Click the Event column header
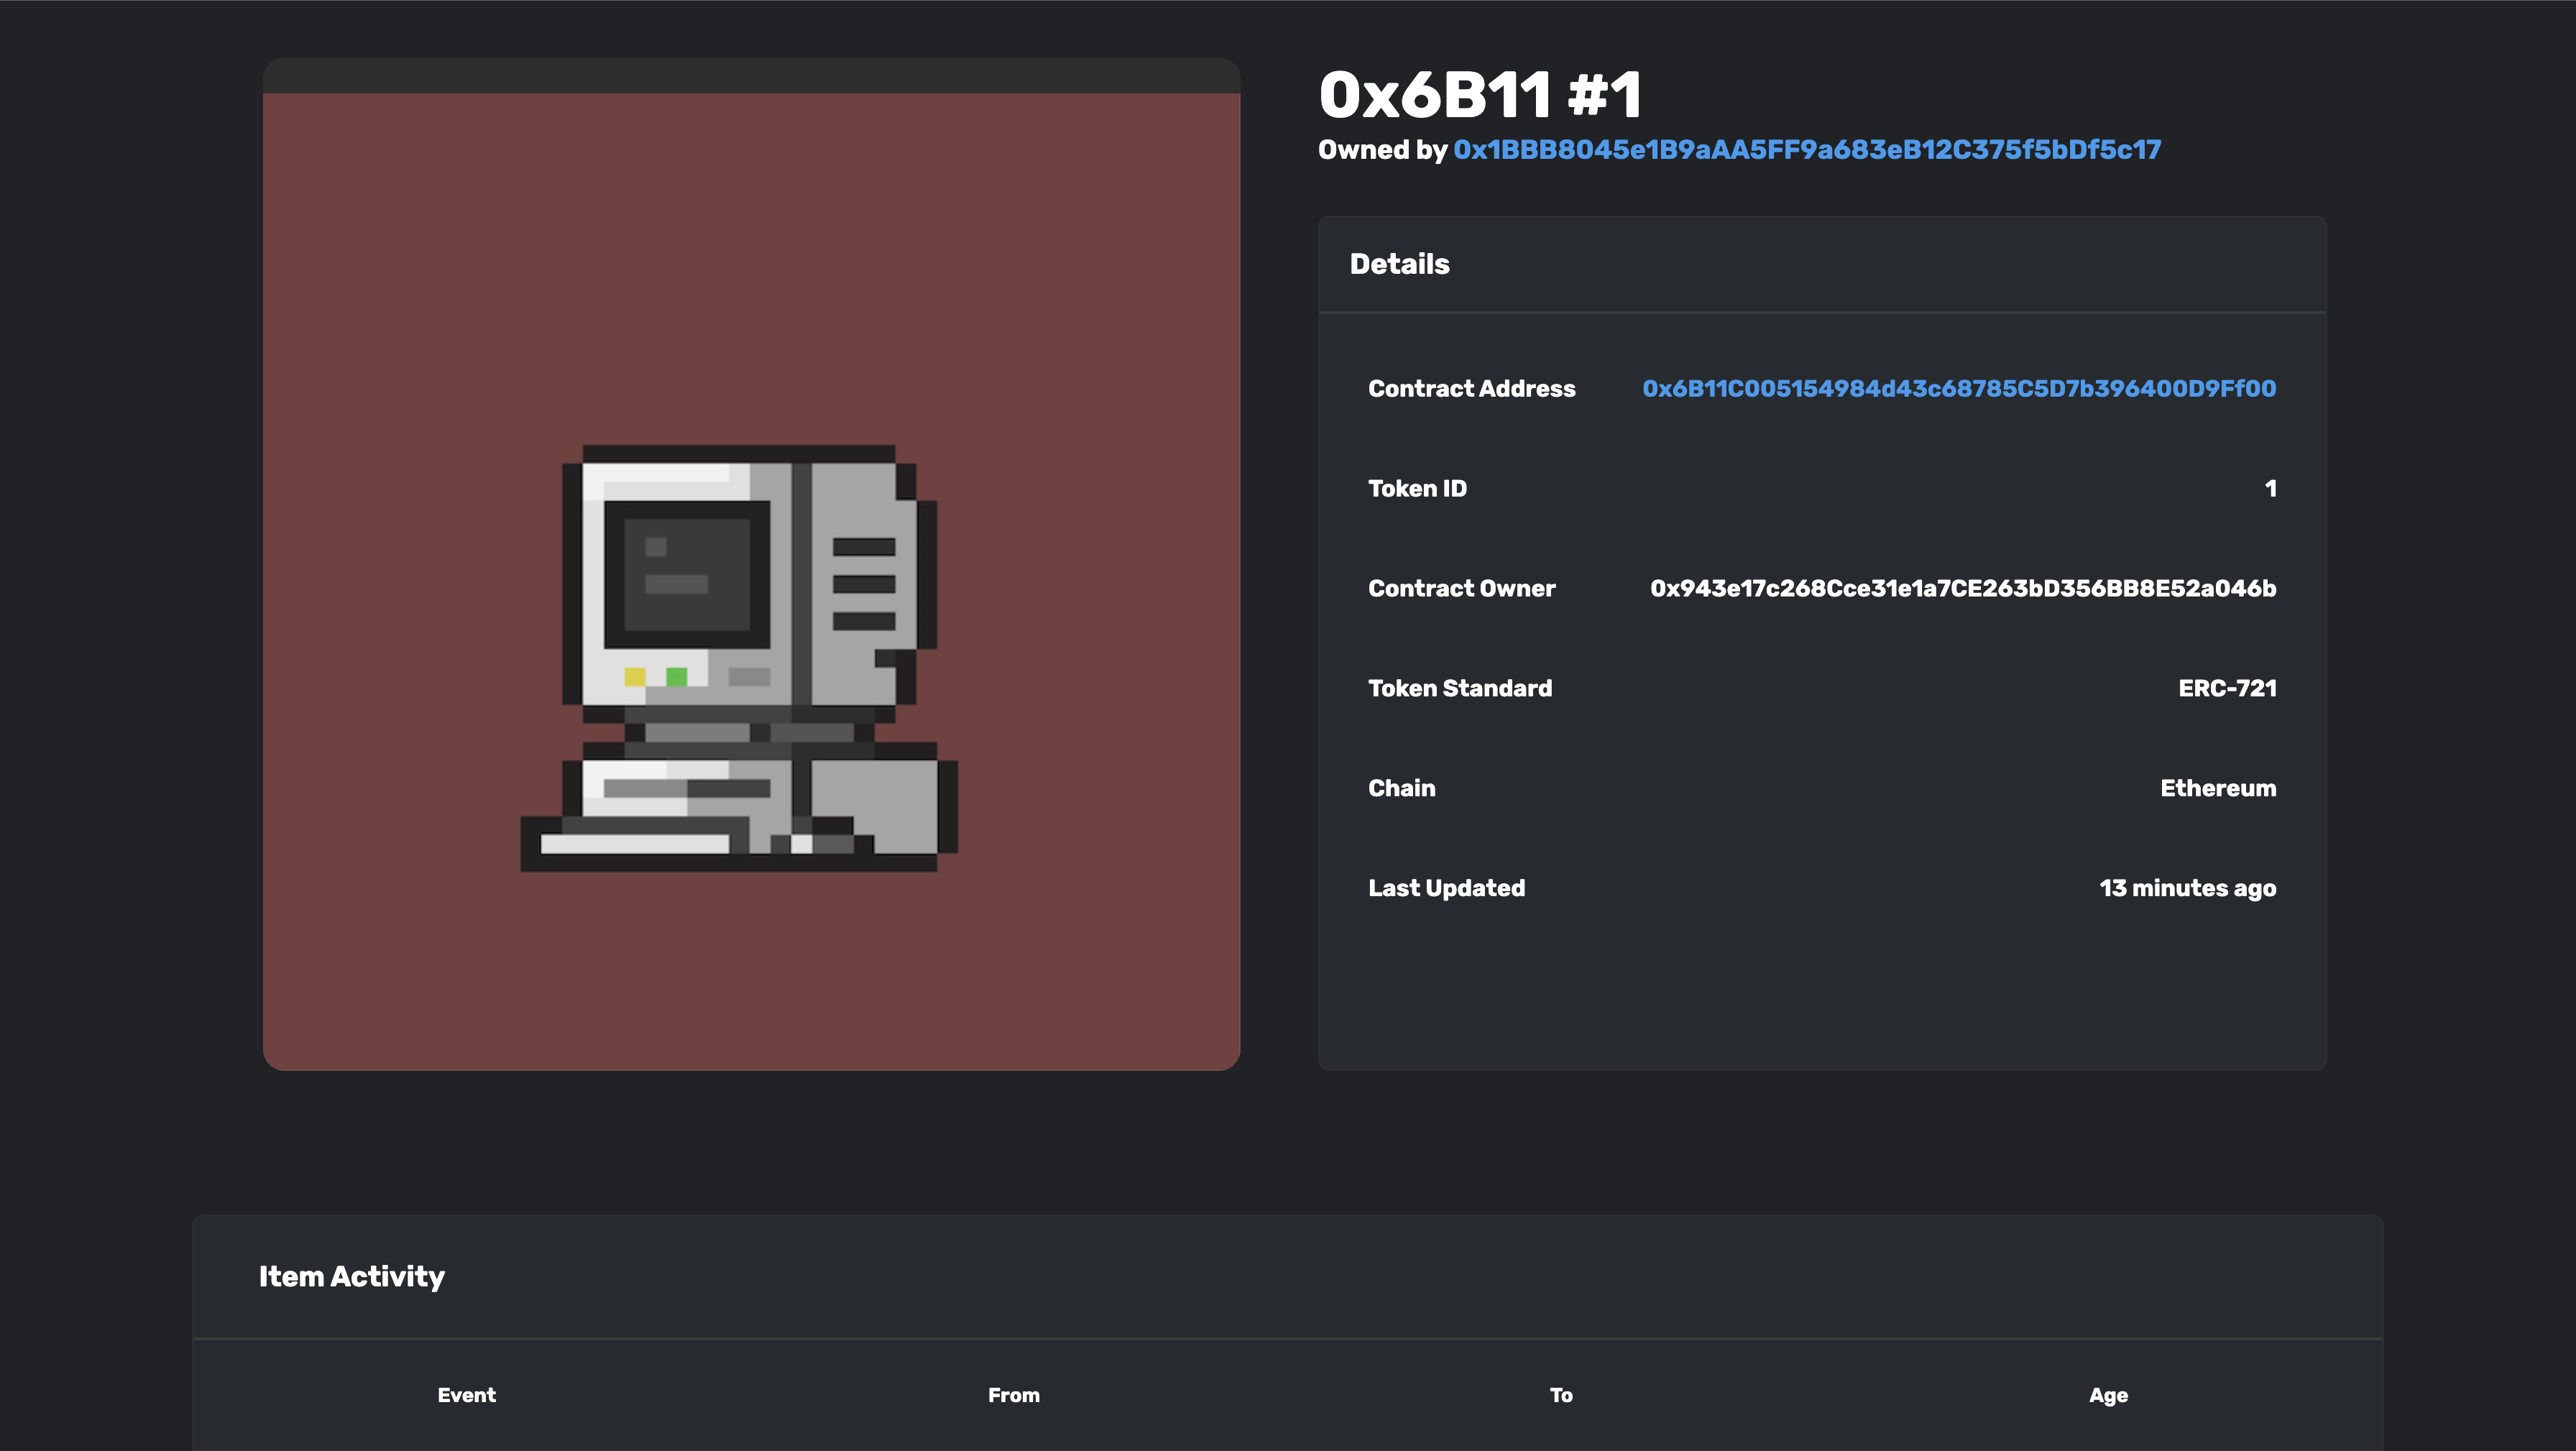Screen dimensions: 2576x1451 (x=466, y=1395)
